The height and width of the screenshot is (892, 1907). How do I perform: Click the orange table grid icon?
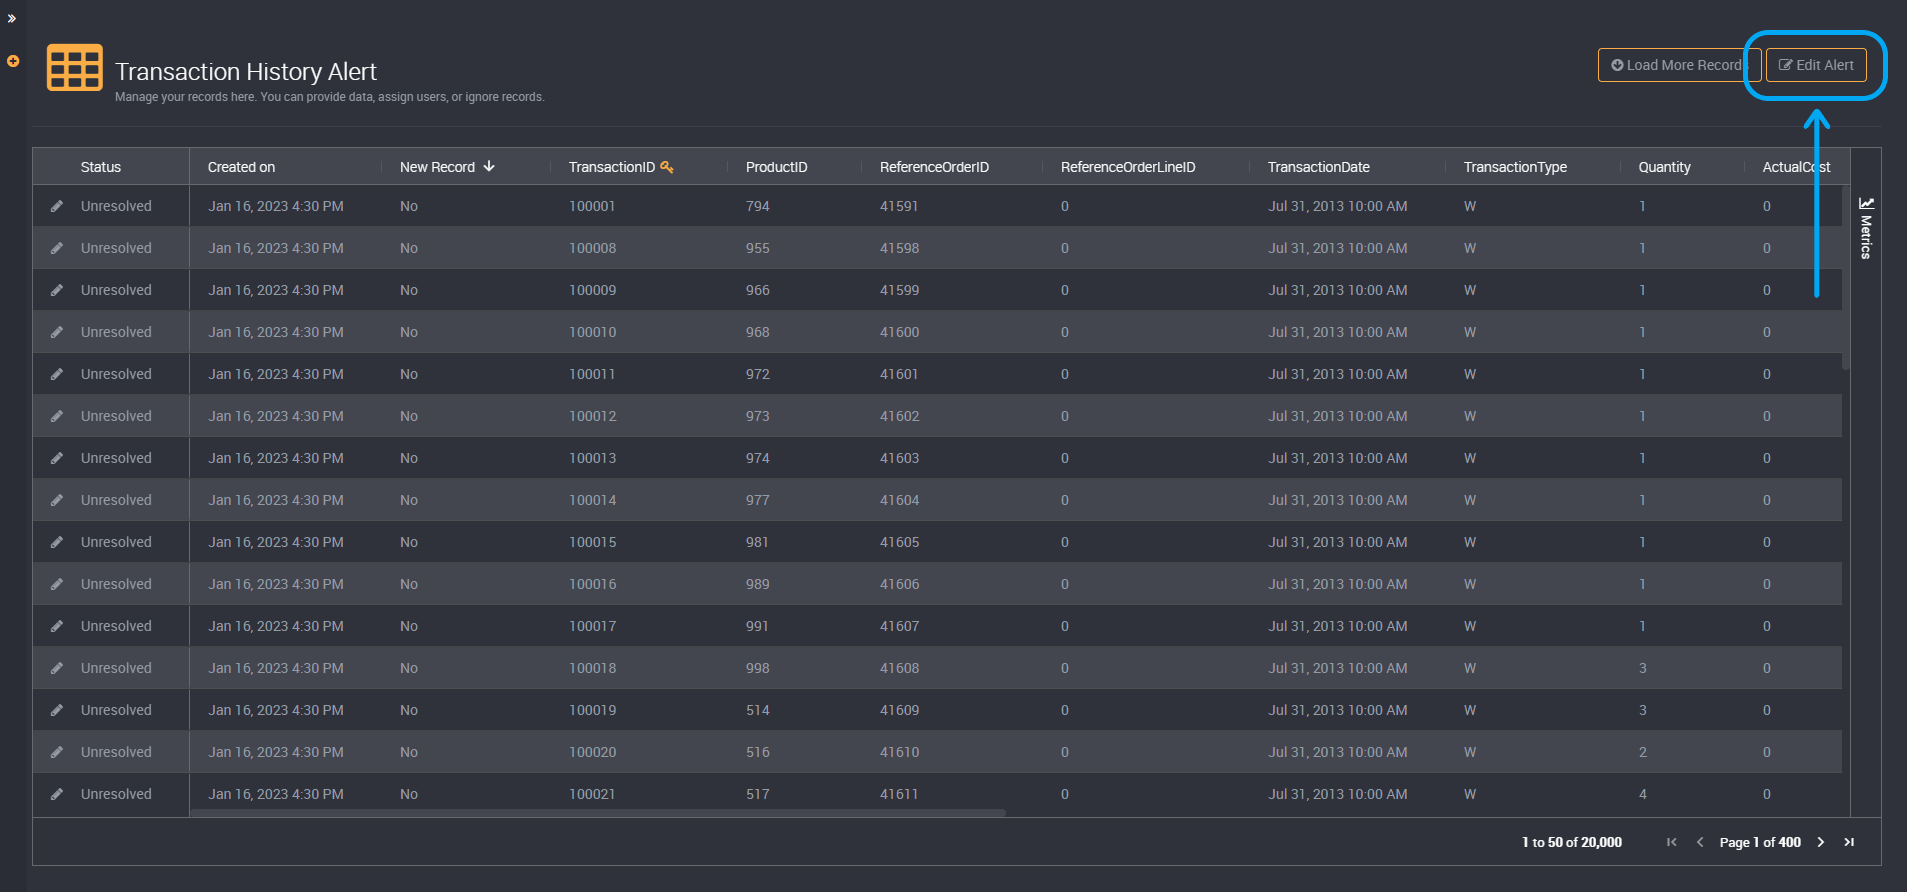[x=75, y=68]
